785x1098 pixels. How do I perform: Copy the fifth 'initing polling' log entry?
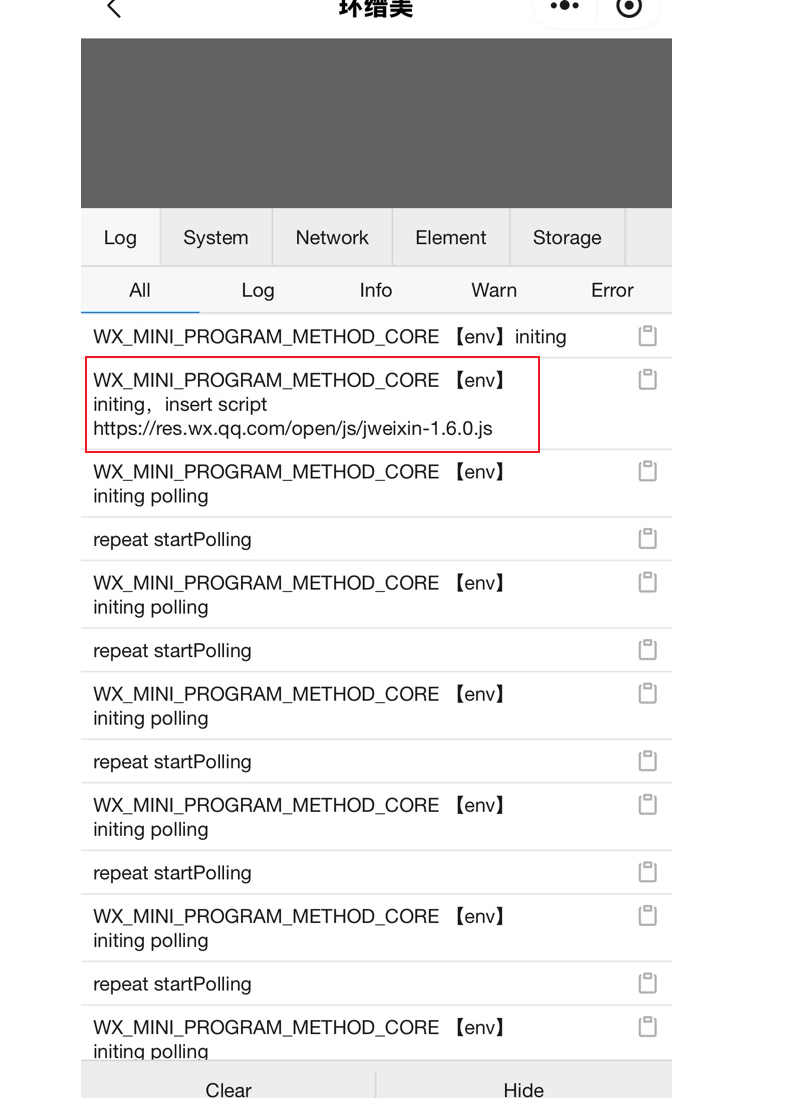click(648, 916)
